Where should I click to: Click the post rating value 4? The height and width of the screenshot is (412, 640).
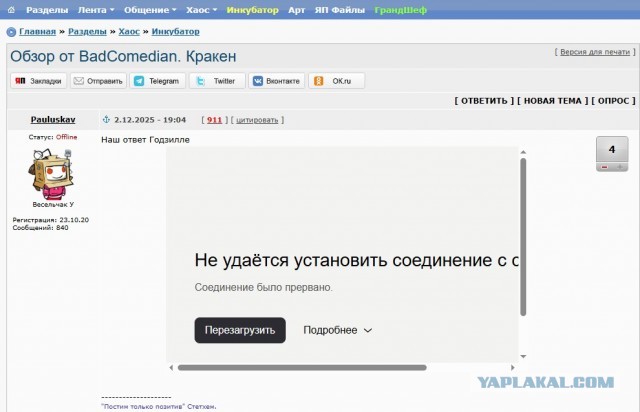tap(612, 149)
